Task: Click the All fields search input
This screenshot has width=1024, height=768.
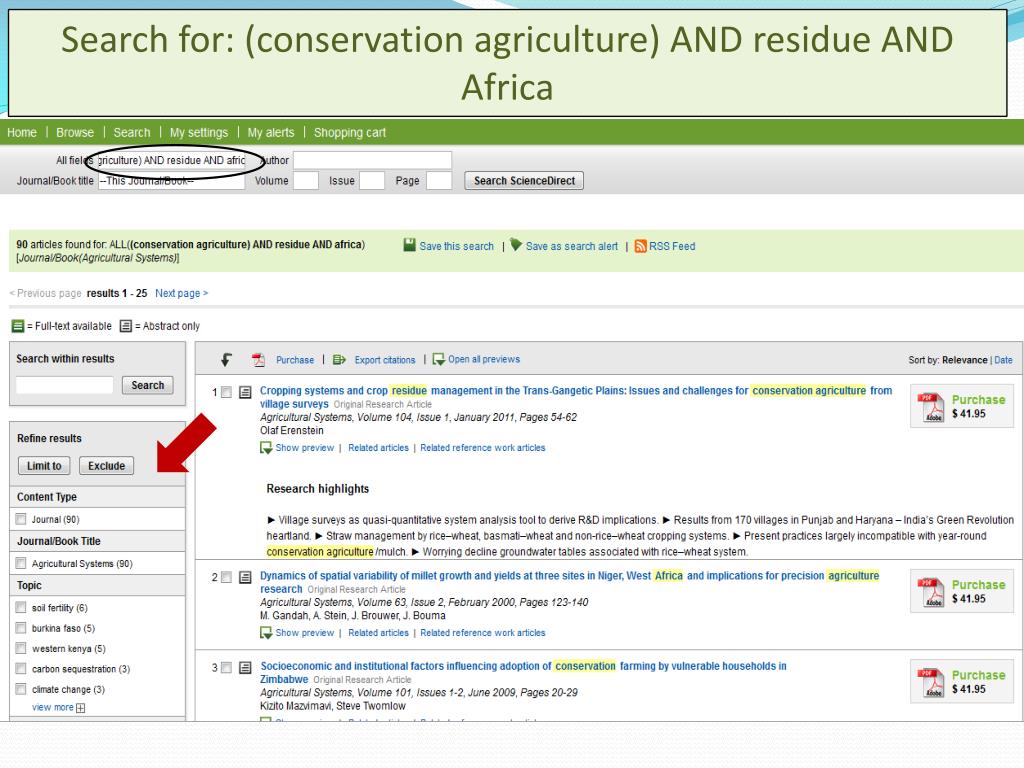Action: (171, 160)
